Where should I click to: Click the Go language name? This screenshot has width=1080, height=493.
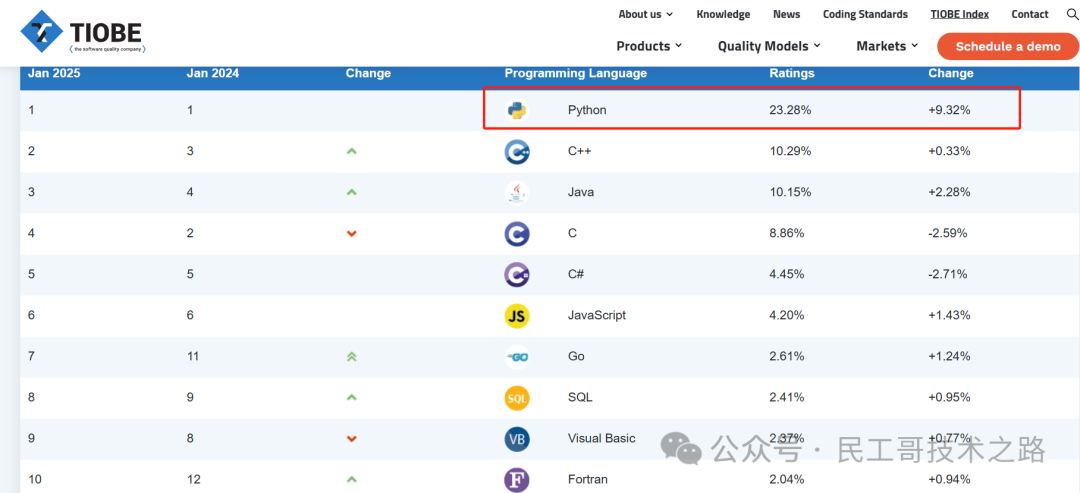577,357
